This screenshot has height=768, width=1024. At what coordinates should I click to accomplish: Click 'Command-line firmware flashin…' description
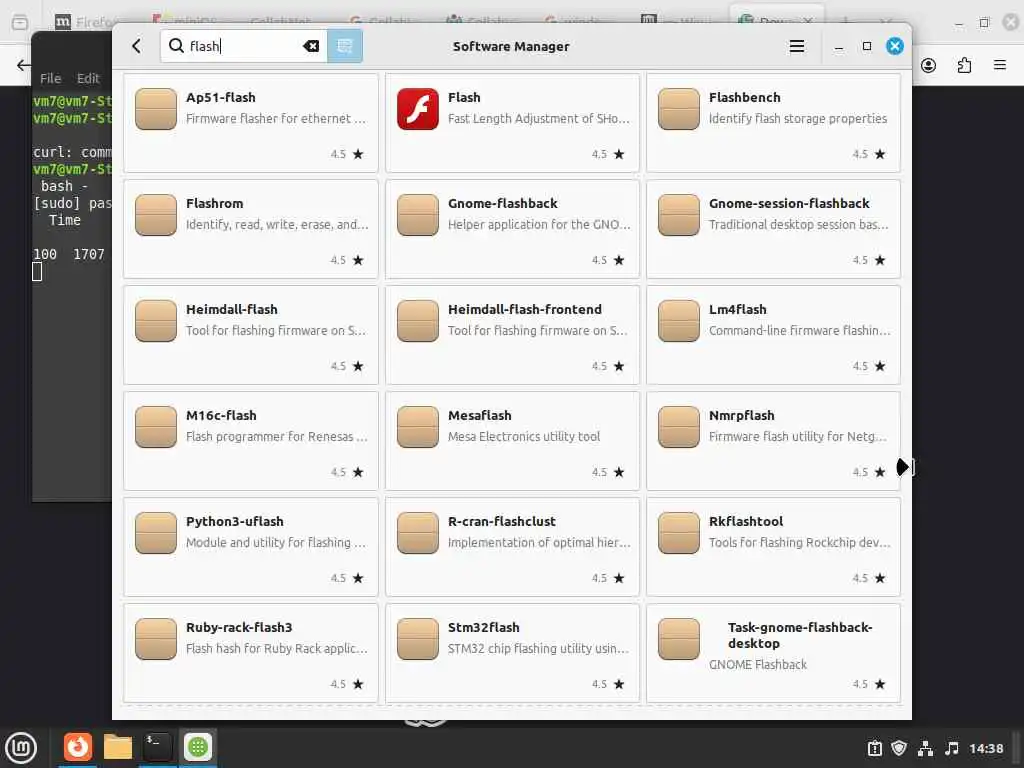[x=799, y=330]
